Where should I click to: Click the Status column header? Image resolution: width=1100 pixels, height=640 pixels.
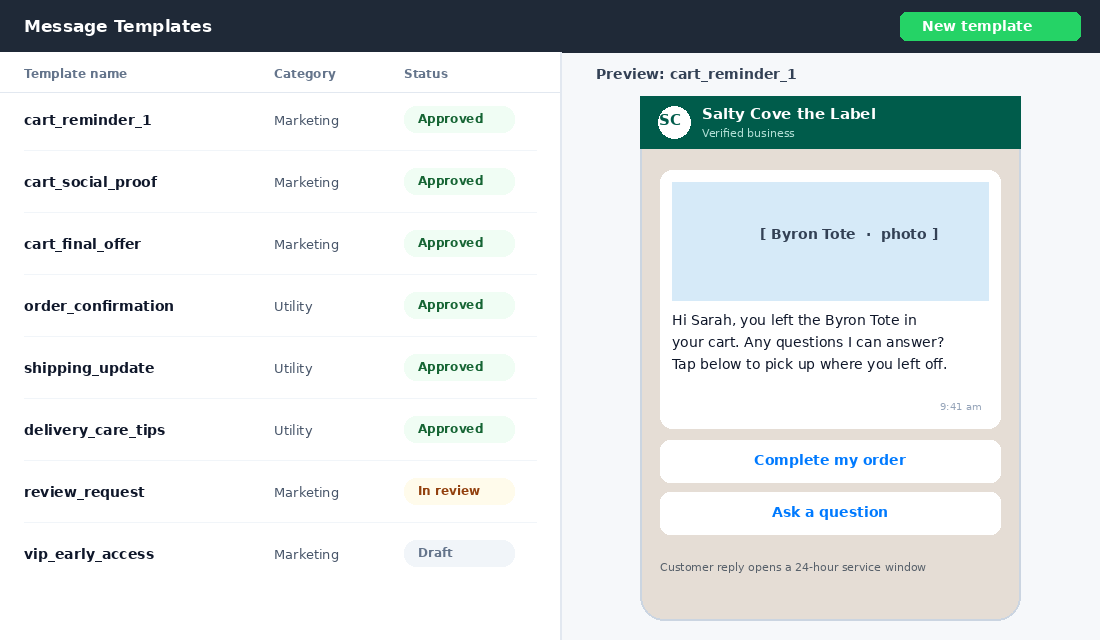coord(425,74)
